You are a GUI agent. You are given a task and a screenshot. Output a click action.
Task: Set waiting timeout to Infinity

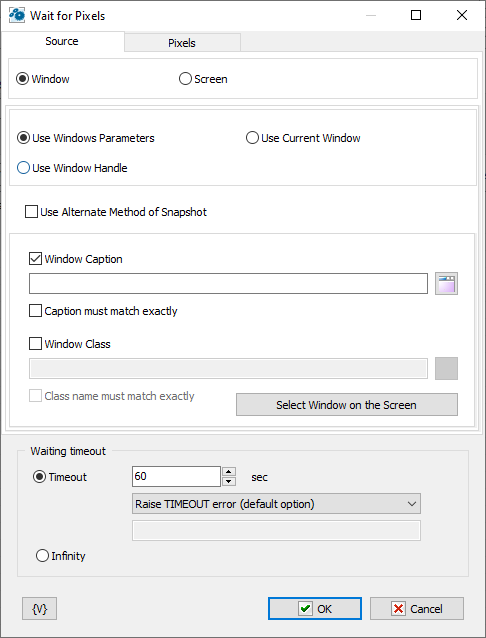click(42, 555)
